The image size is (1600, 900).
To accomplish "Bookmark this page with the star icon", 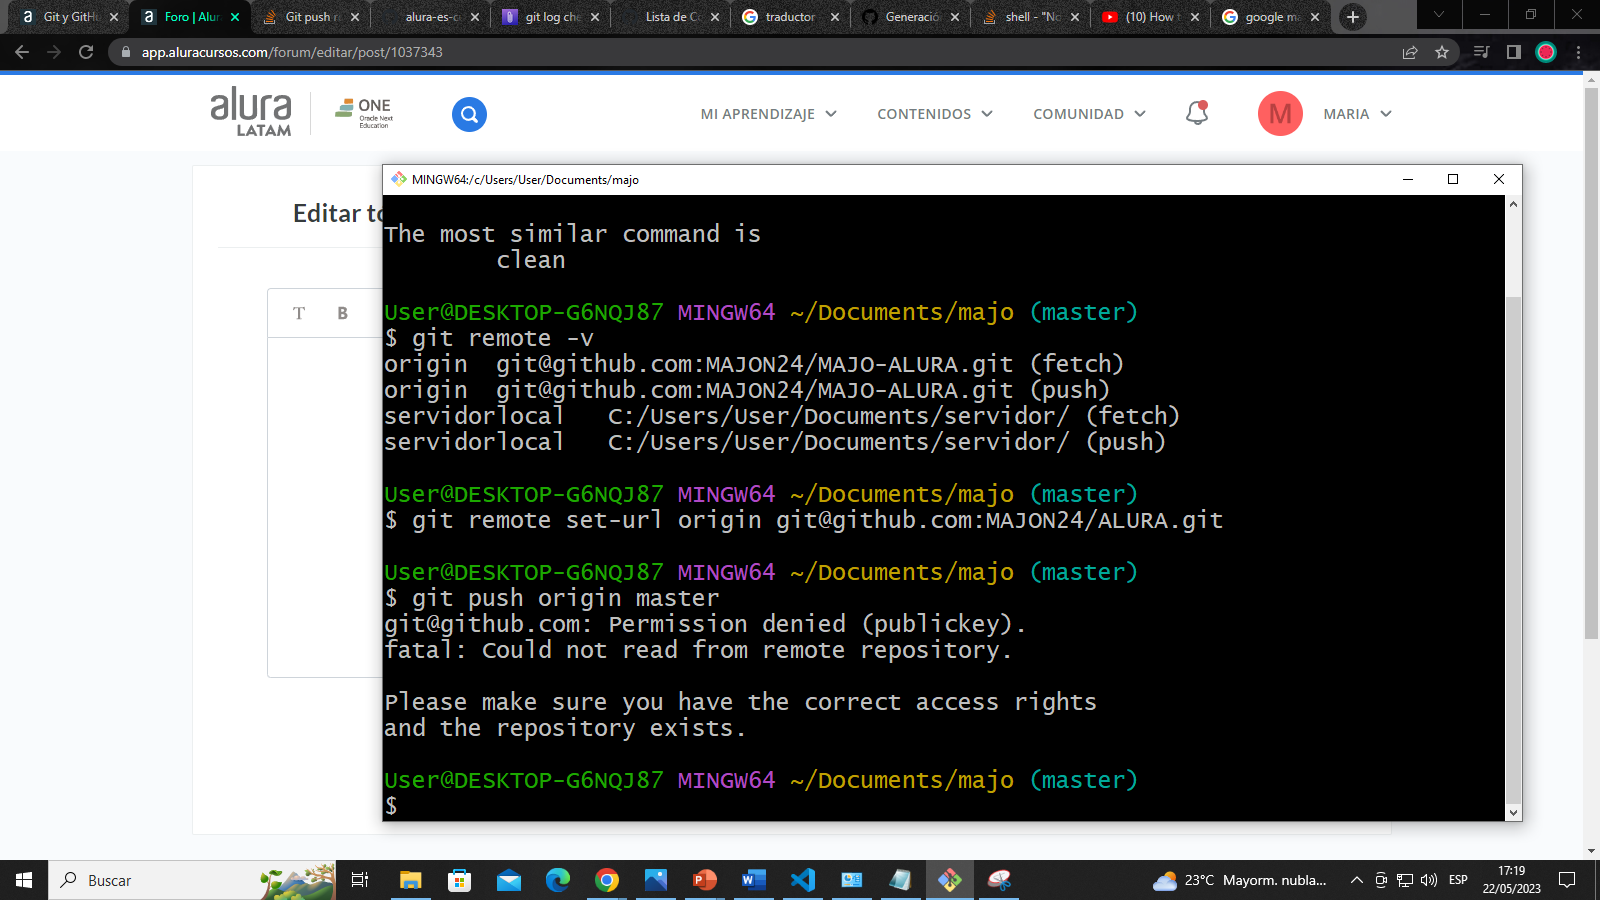I will click(x=1442, y=52).
